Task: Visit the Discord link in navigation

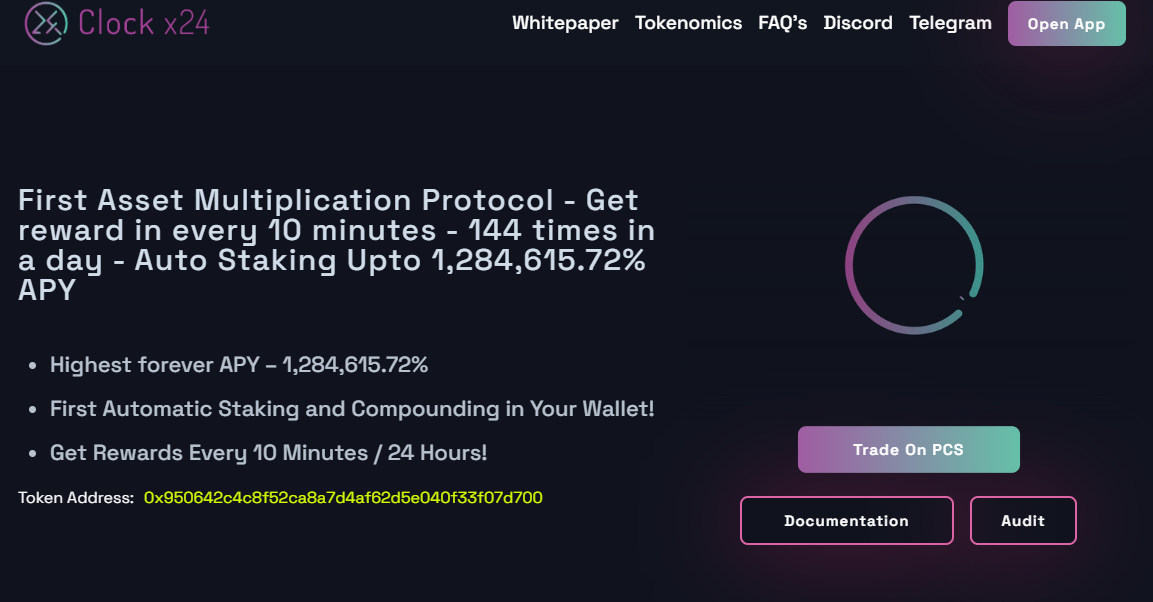Action: [858, 23]
